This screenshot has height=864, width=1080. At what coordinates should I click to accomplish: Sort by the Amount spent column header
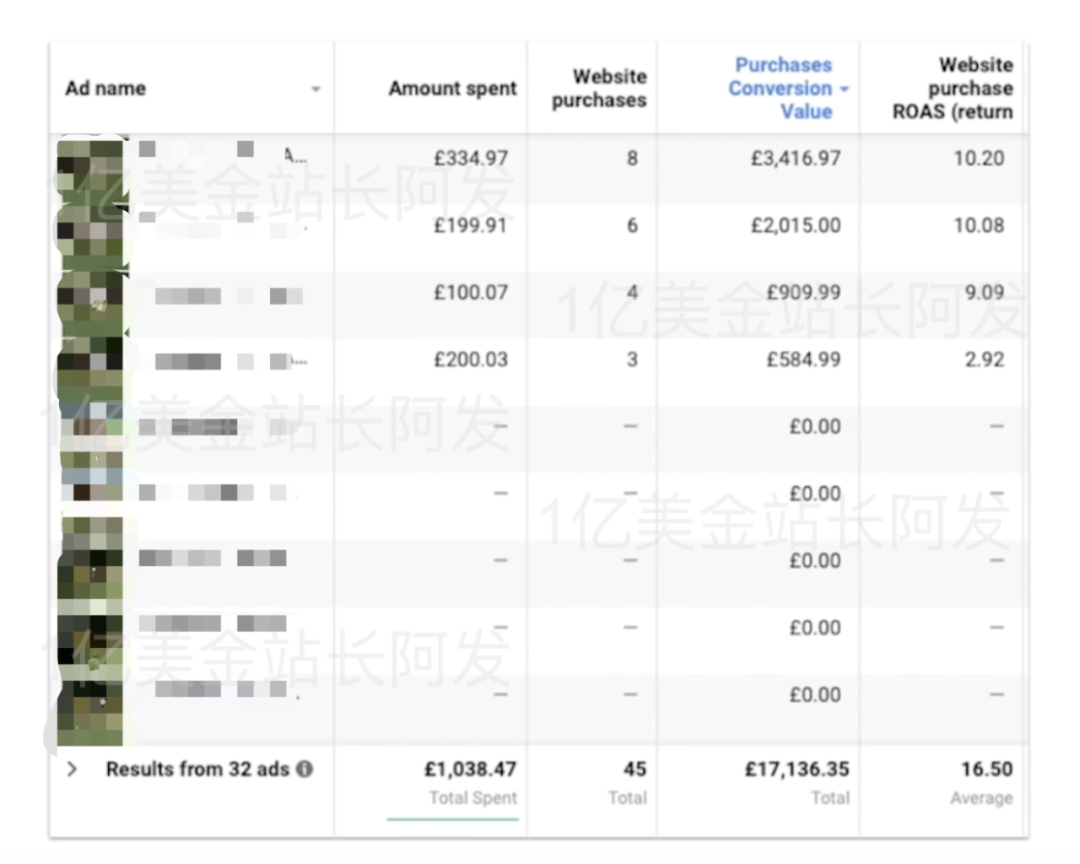(452, 89)
